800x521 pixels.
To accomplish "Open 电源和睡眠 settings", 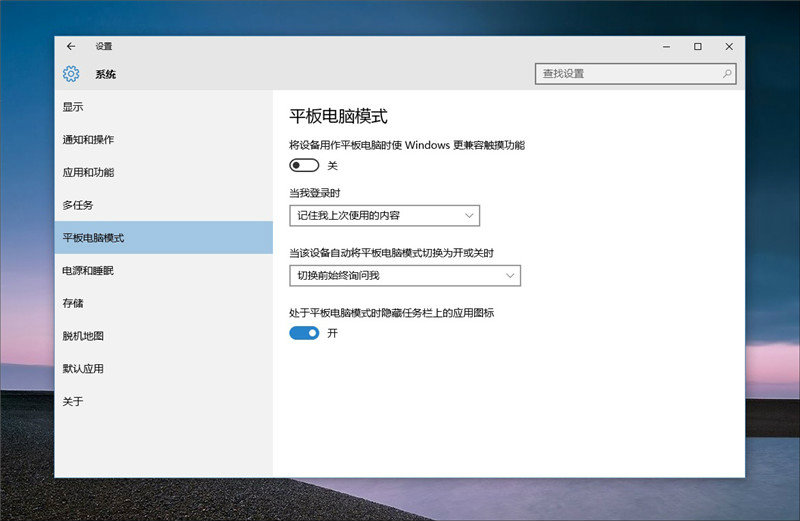I will pos(88,271).
